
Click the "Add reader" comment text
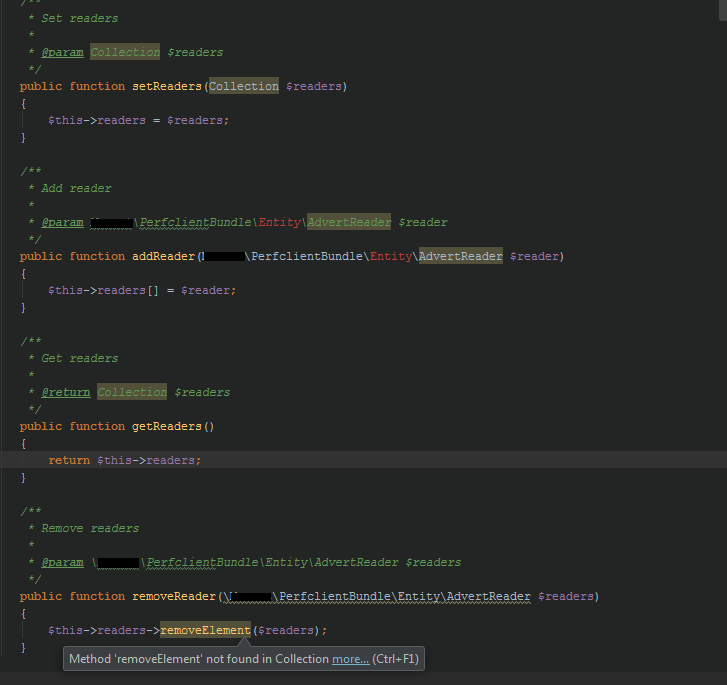point(77,188)
